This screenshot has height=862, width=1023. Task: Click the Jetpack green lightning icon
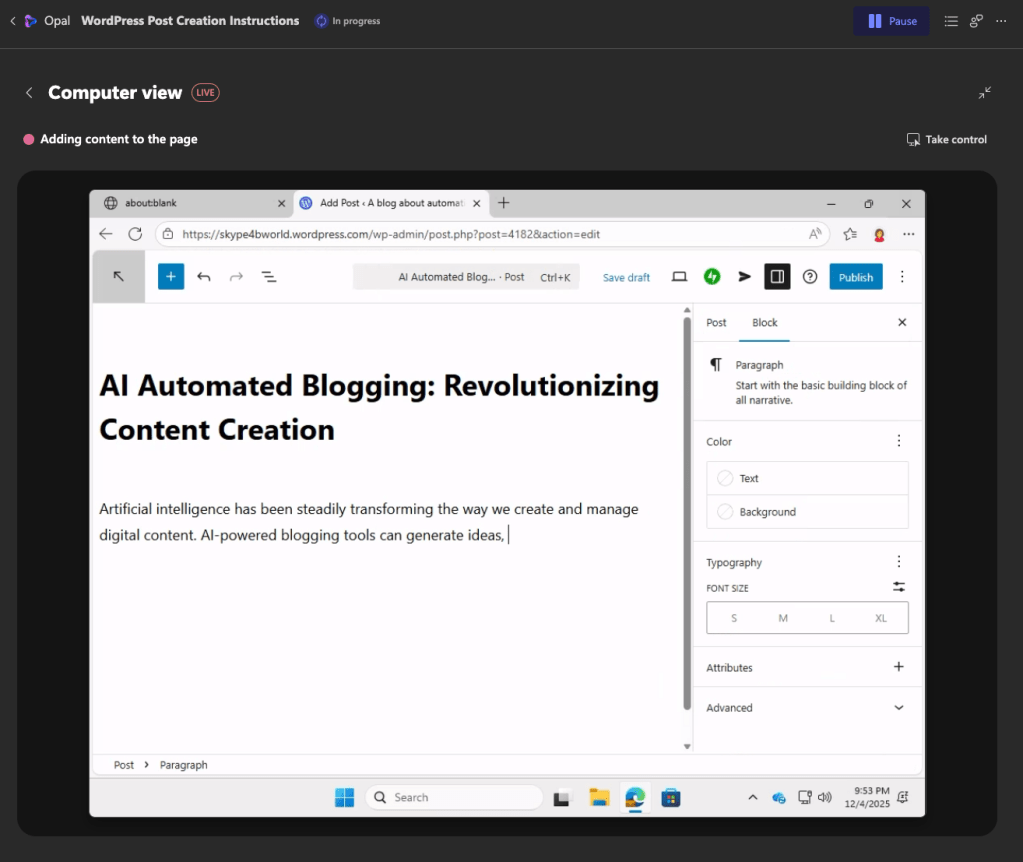pos(712,277)
